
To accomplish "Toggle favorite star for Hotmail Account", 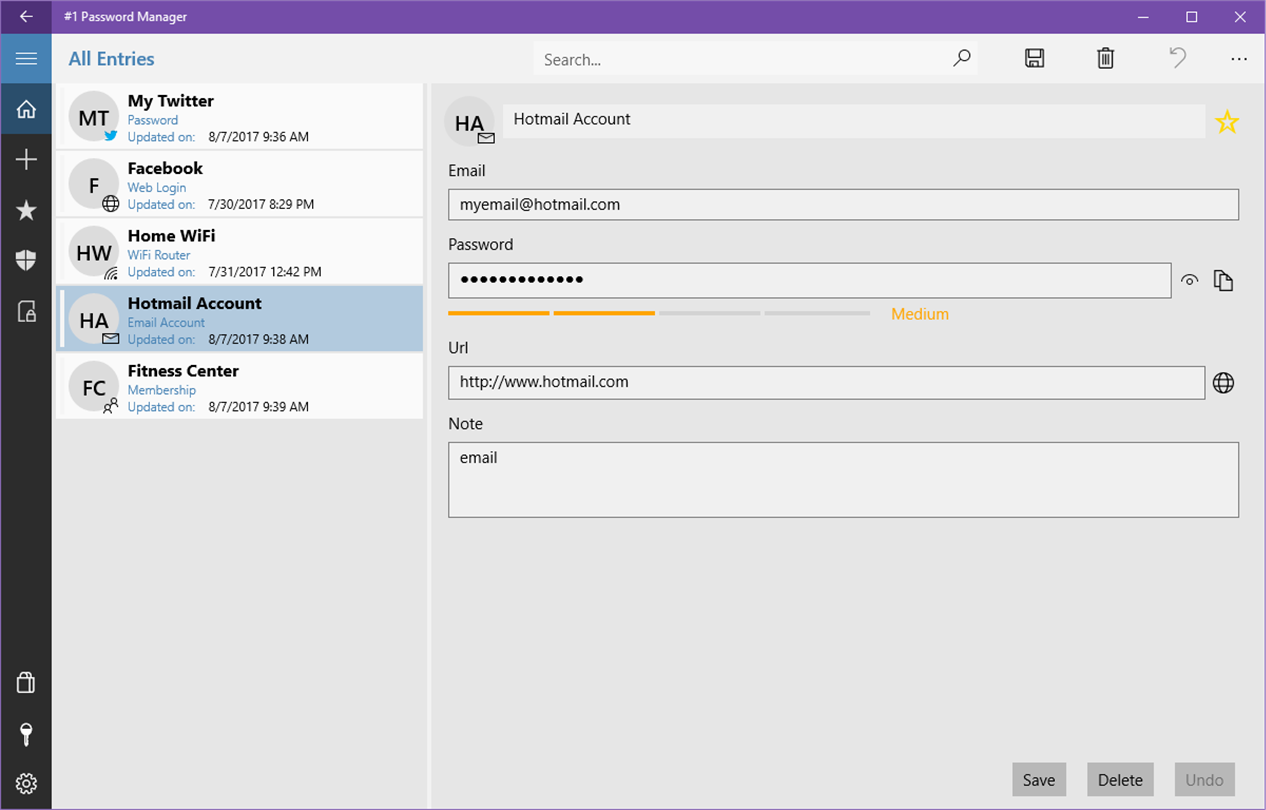I will pyautogui.click(x=1227, y=122).
